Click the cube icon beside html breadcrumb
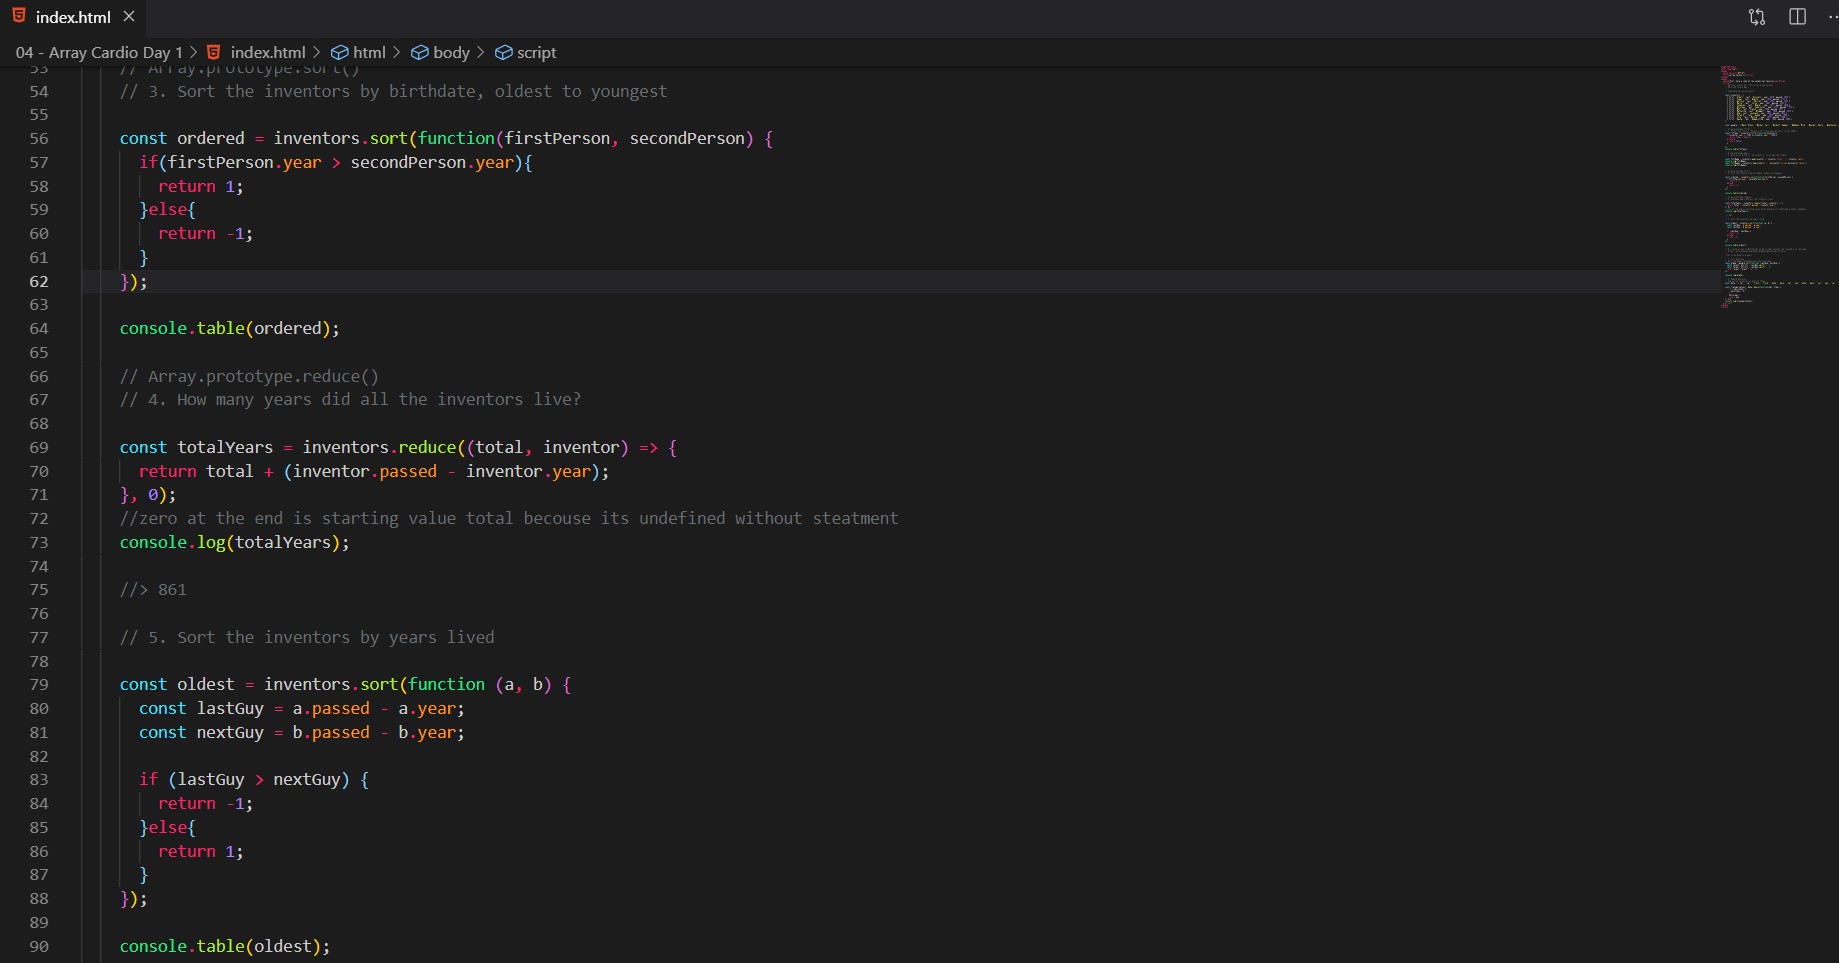Image resolution: width=1839 pixels, height=963 pixels. click(340, 52)
